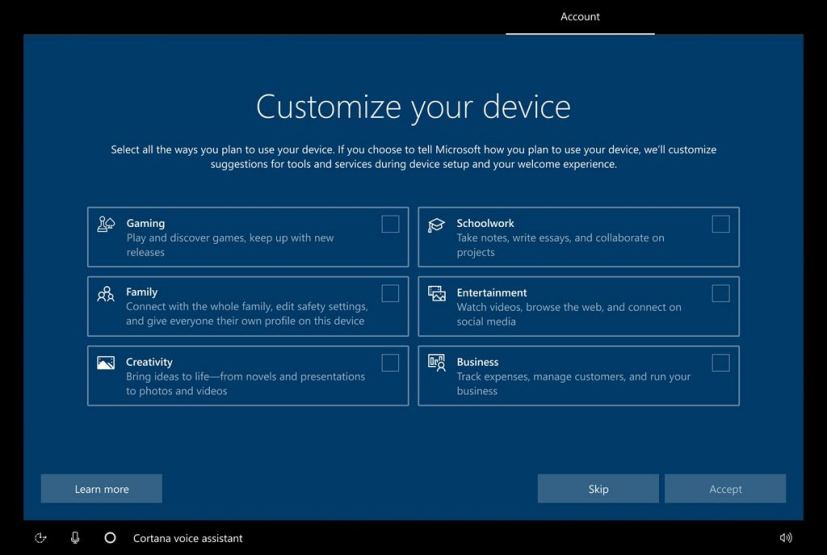Check the Gaming checkbox
The image size is (827, 555).
(x=390, y=224)
